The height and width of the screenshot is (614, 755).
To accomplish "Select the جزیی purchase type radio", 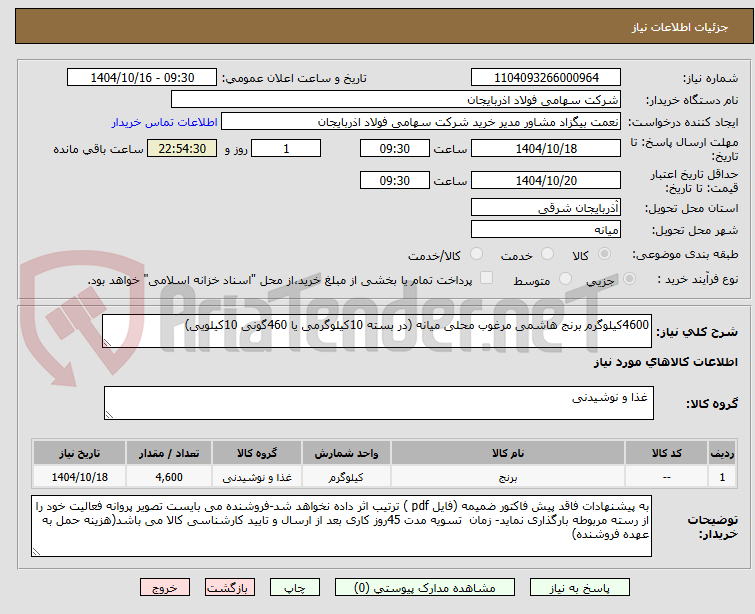I will click(629, 279).
